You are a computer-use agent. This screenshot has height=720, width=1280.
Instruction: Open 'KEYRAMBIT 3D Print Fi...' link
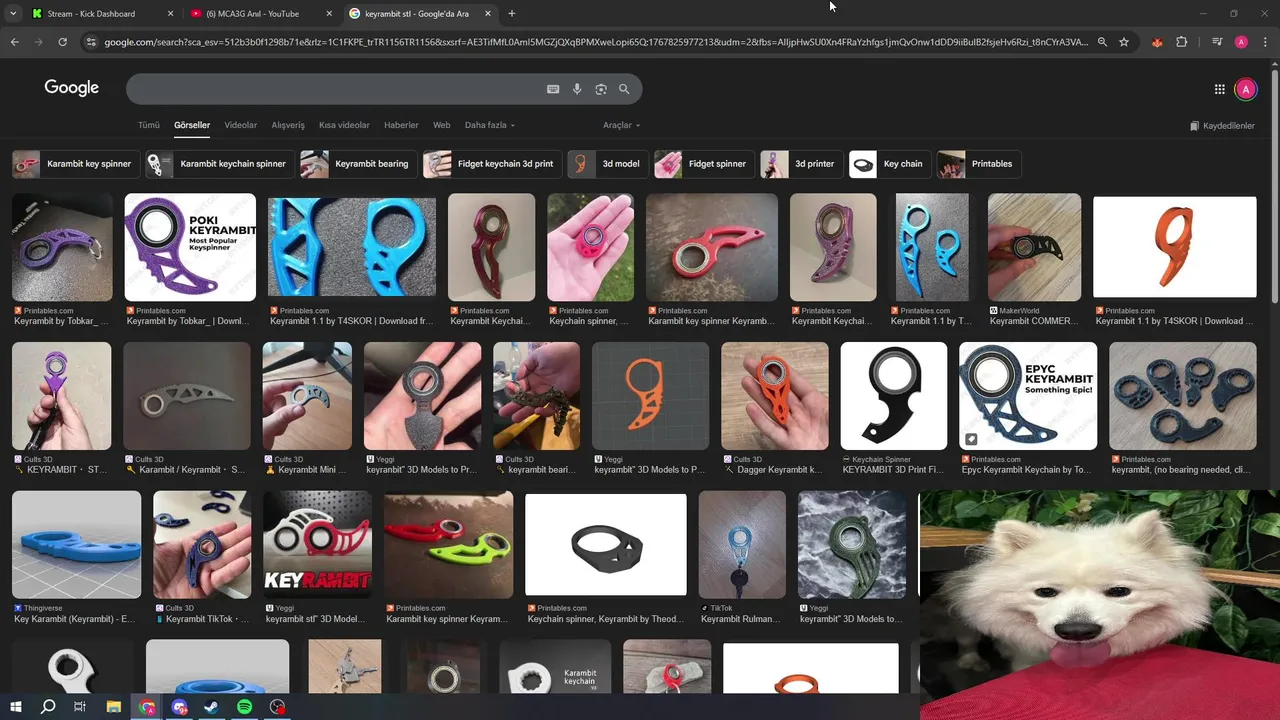893,469
